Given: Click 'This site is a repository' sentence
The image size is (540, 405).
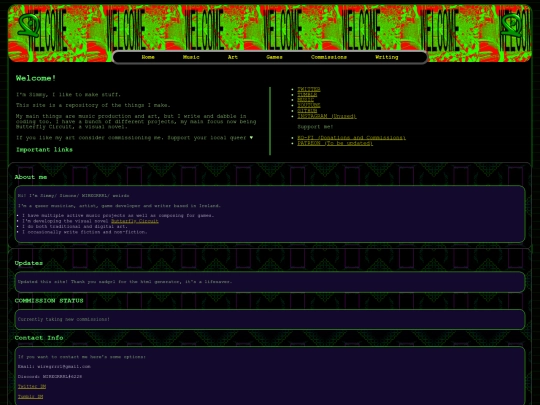Looking at the screenshot, I should [93, 105].
